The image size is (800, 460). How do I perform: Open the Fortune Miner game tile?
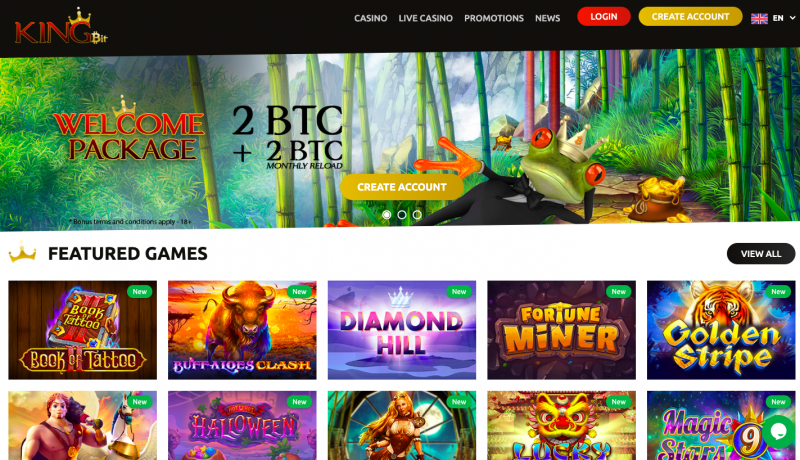562,330
